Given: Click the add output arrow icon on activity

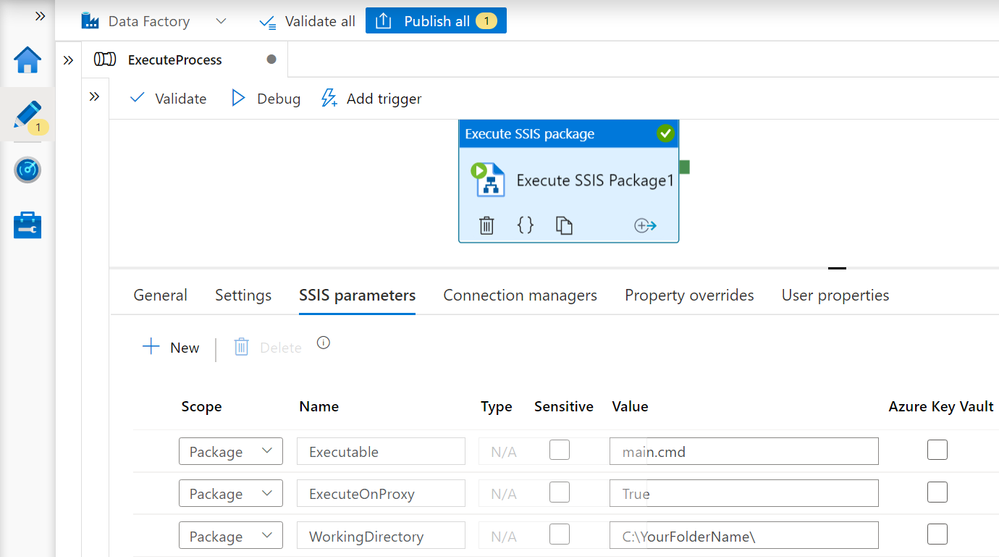Looking at the screenshot, I should (x=645, y=225).
